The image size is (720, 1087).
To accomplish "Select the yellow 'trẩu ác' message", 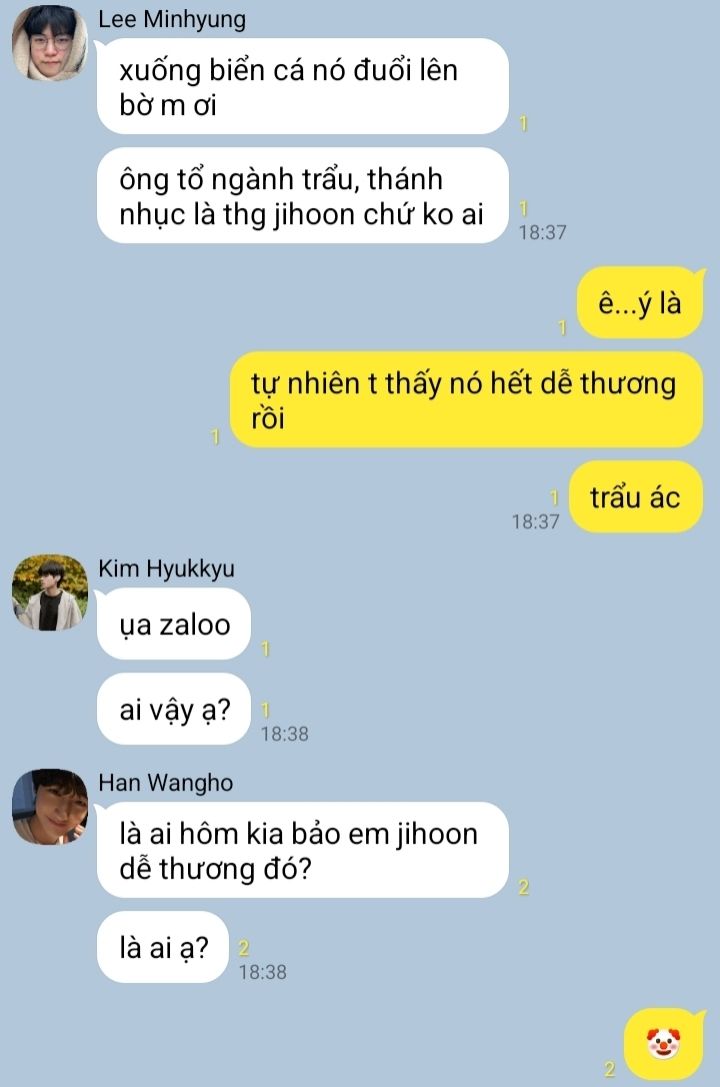I will [636, 497].
